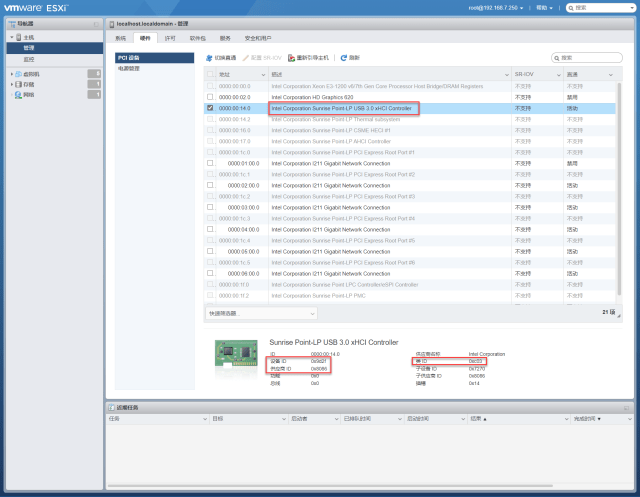Click the PCI devices search input field

(587, 58)
